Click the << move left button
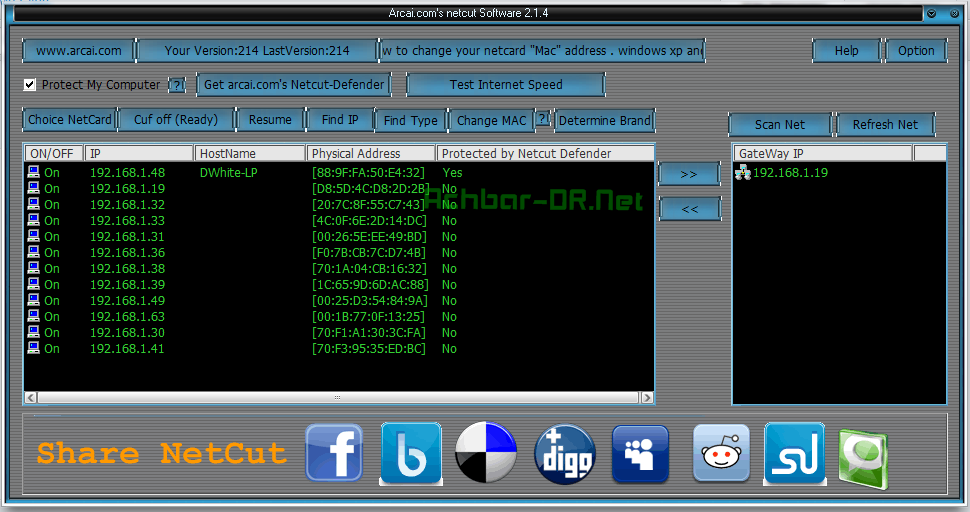 690,209
